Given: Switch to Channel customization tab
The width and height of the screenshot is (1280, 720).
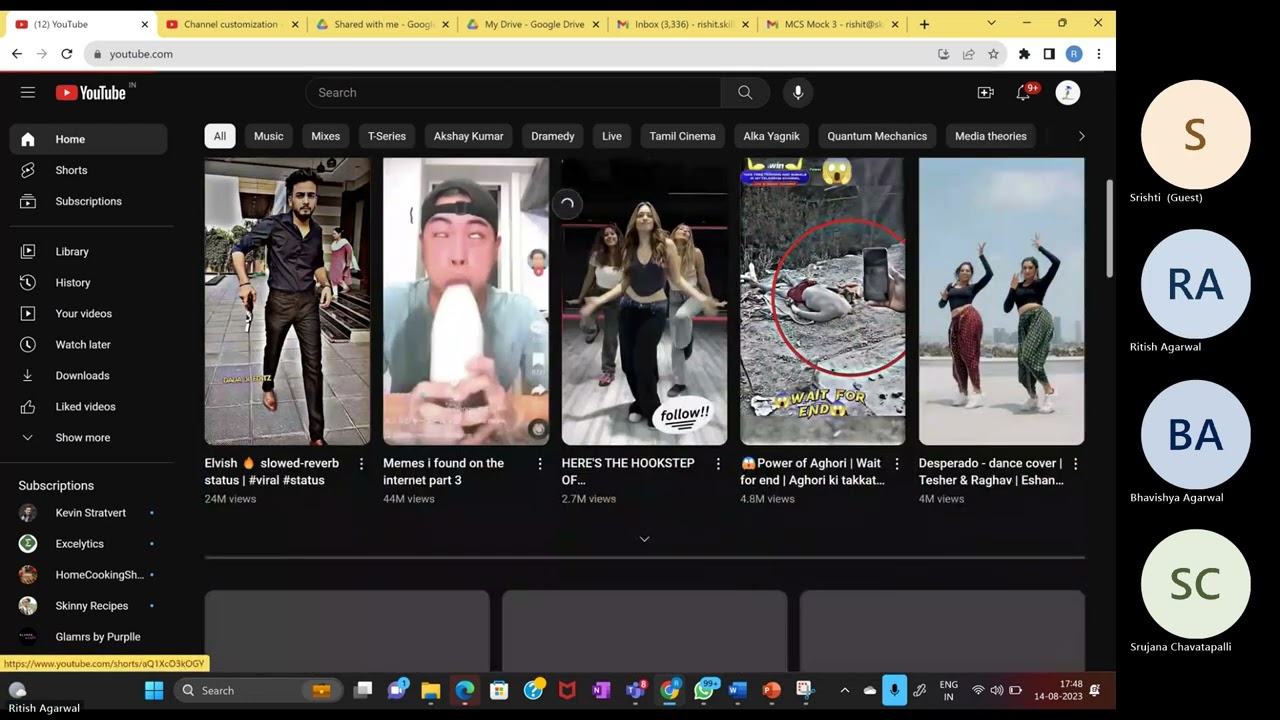Looking at the screenshot, I should pos(231,24).
